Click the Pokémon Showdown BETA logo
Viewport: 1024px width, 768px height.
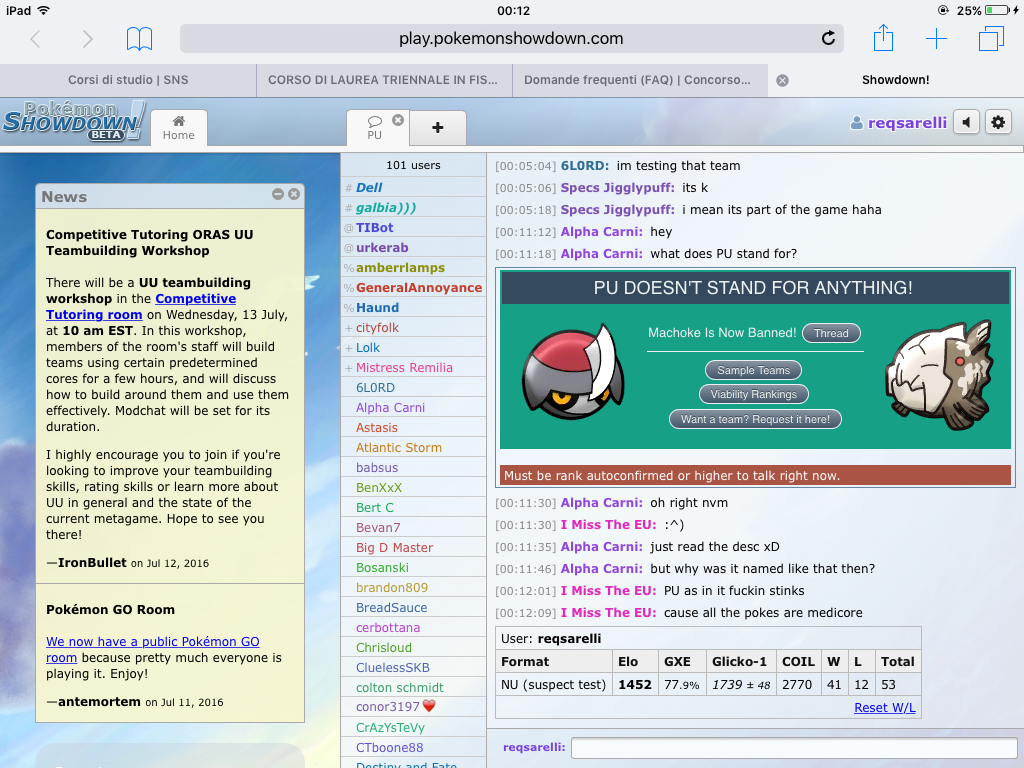pyautogui.click(x=73, y=121)
